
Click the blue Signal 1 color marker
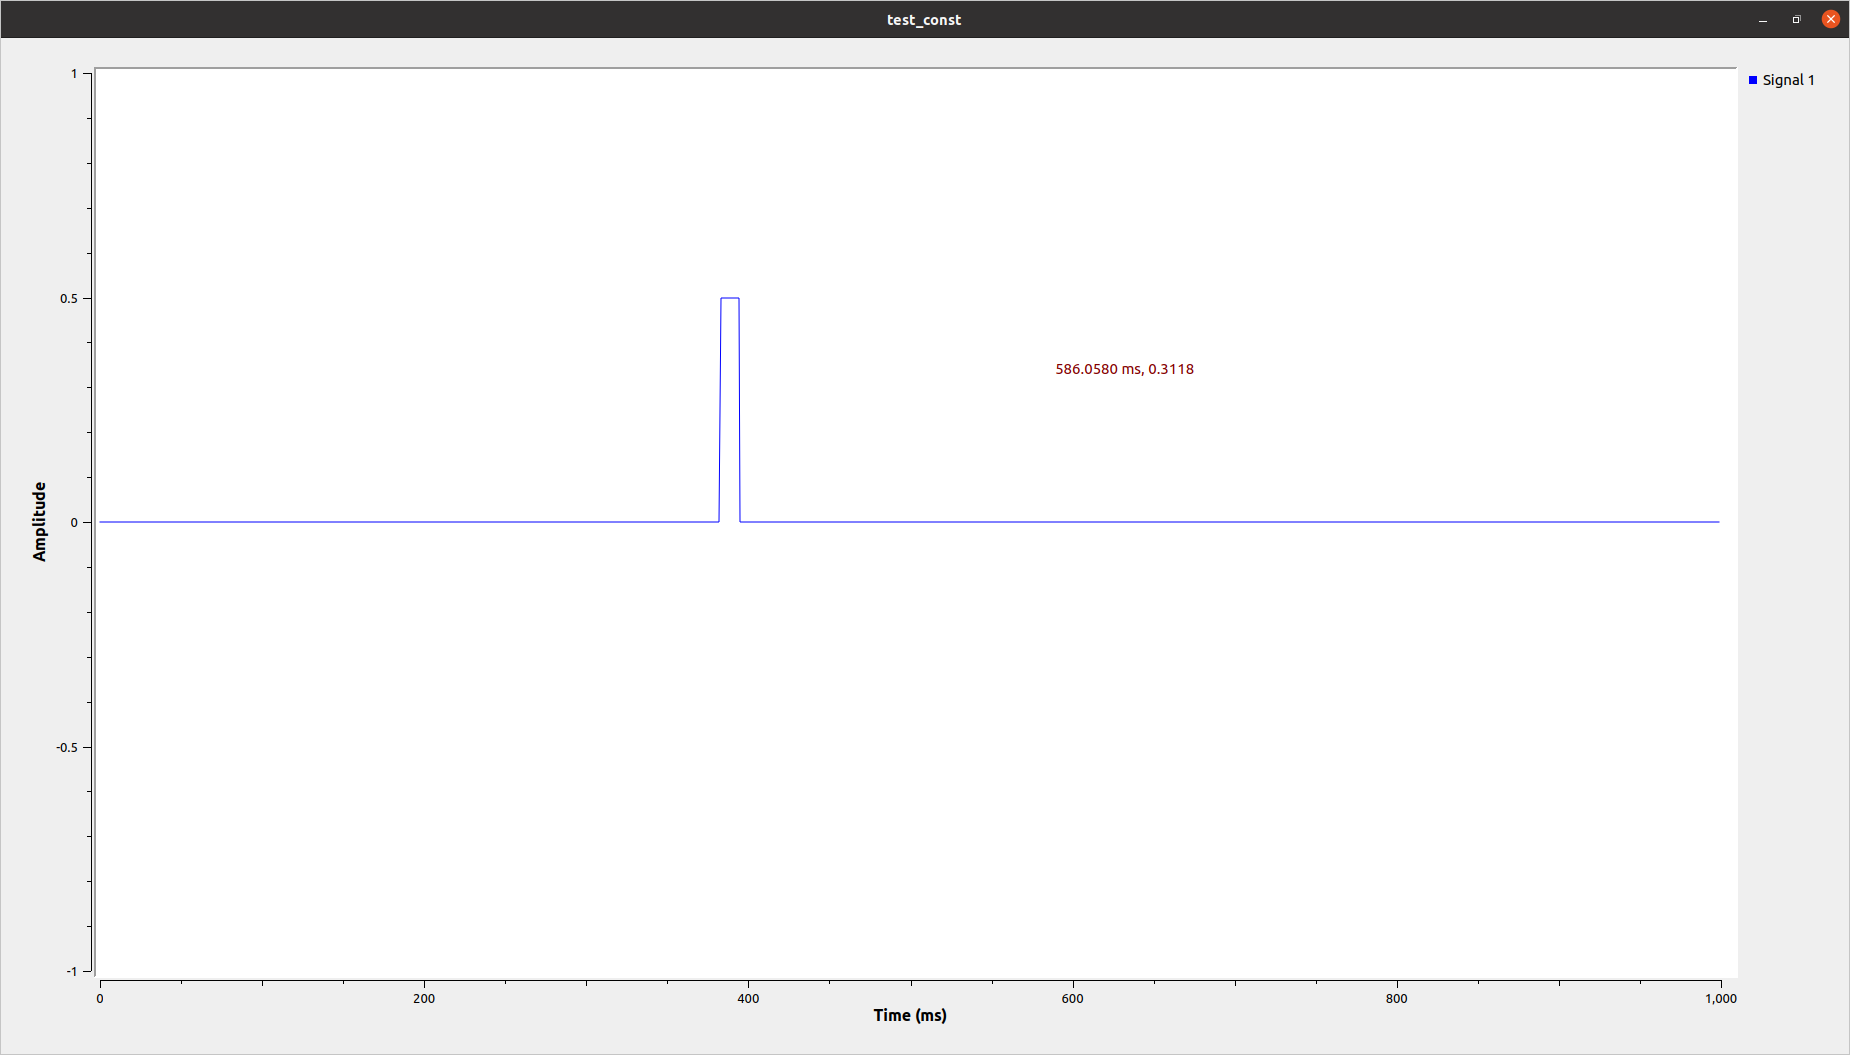[x=1753, y=80]
